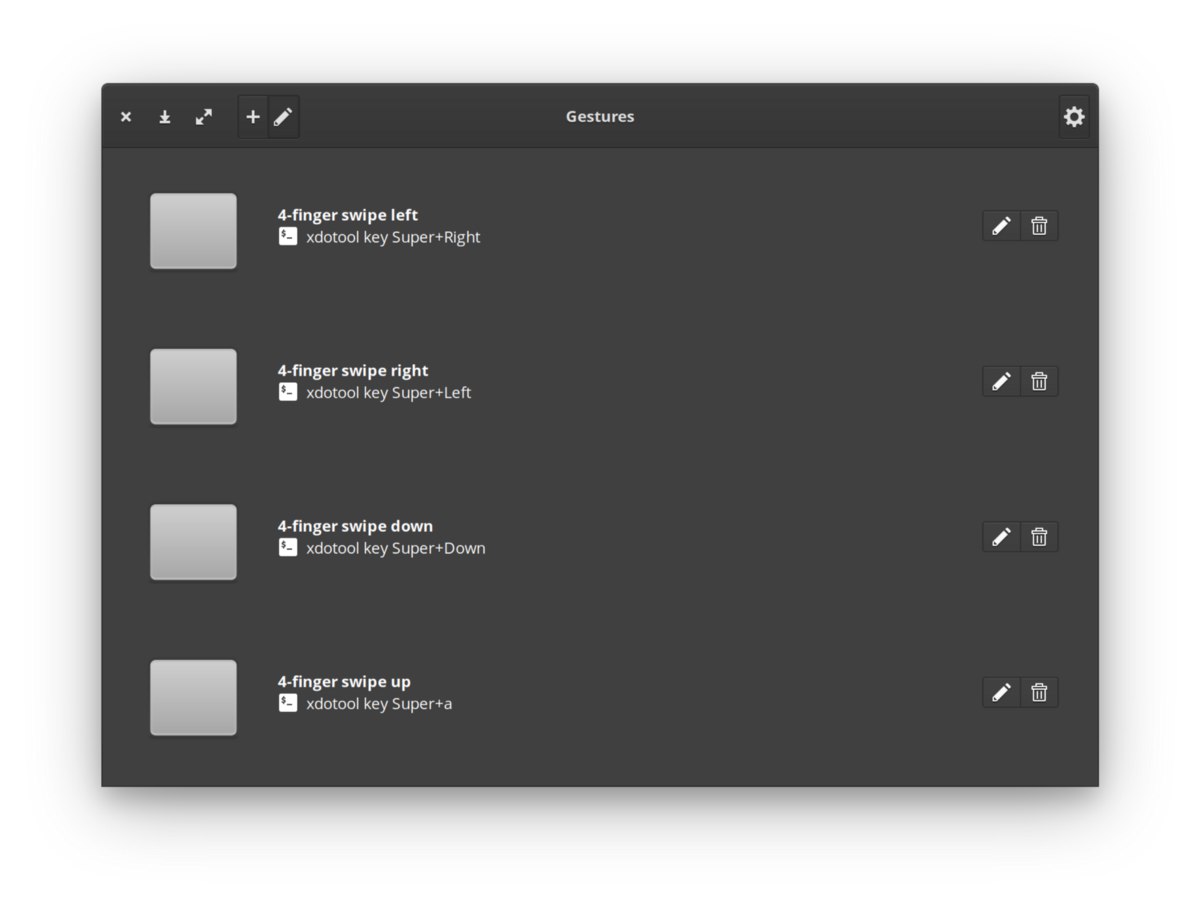Click the Gestures window title
The image size is (1200, 906).
pos(600,116)
